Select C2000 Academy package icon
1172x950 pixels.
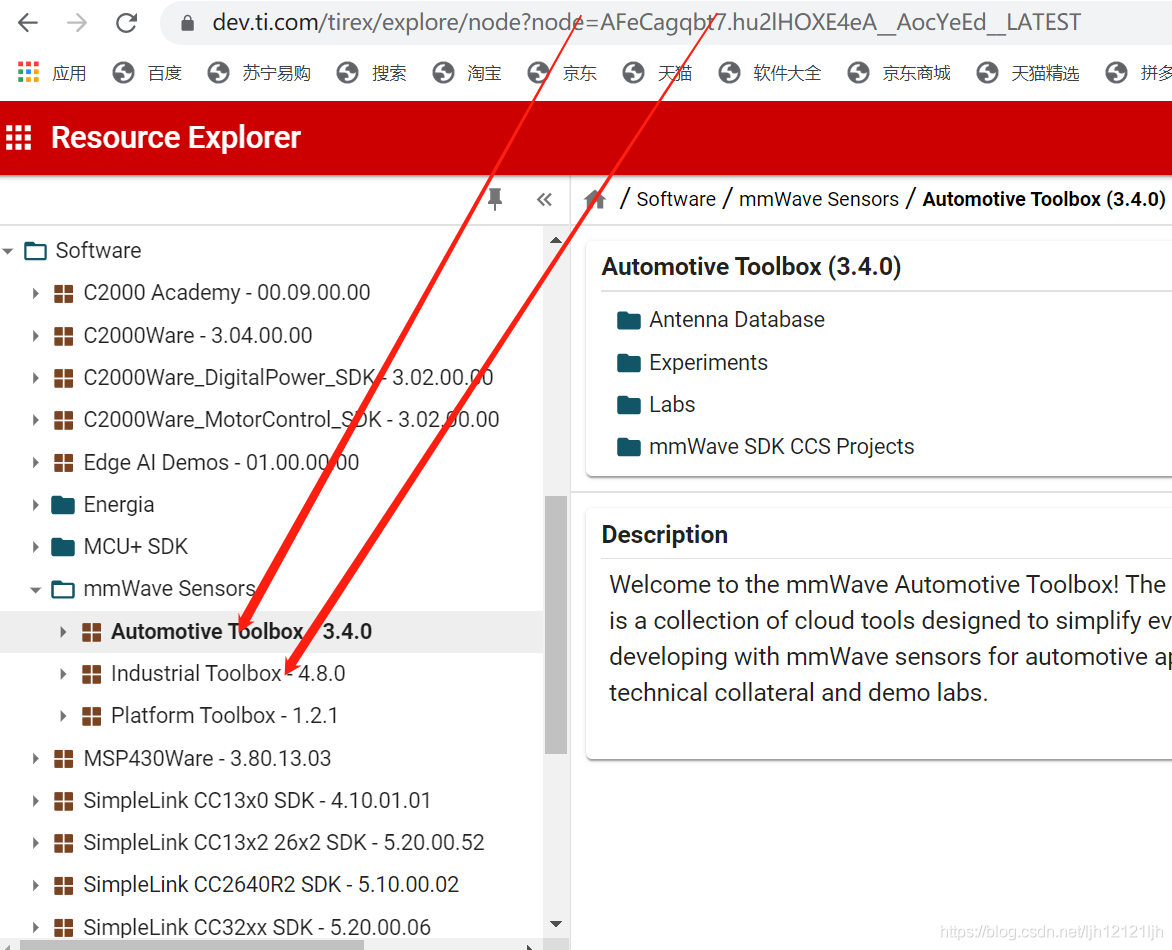tap(64, 293)
